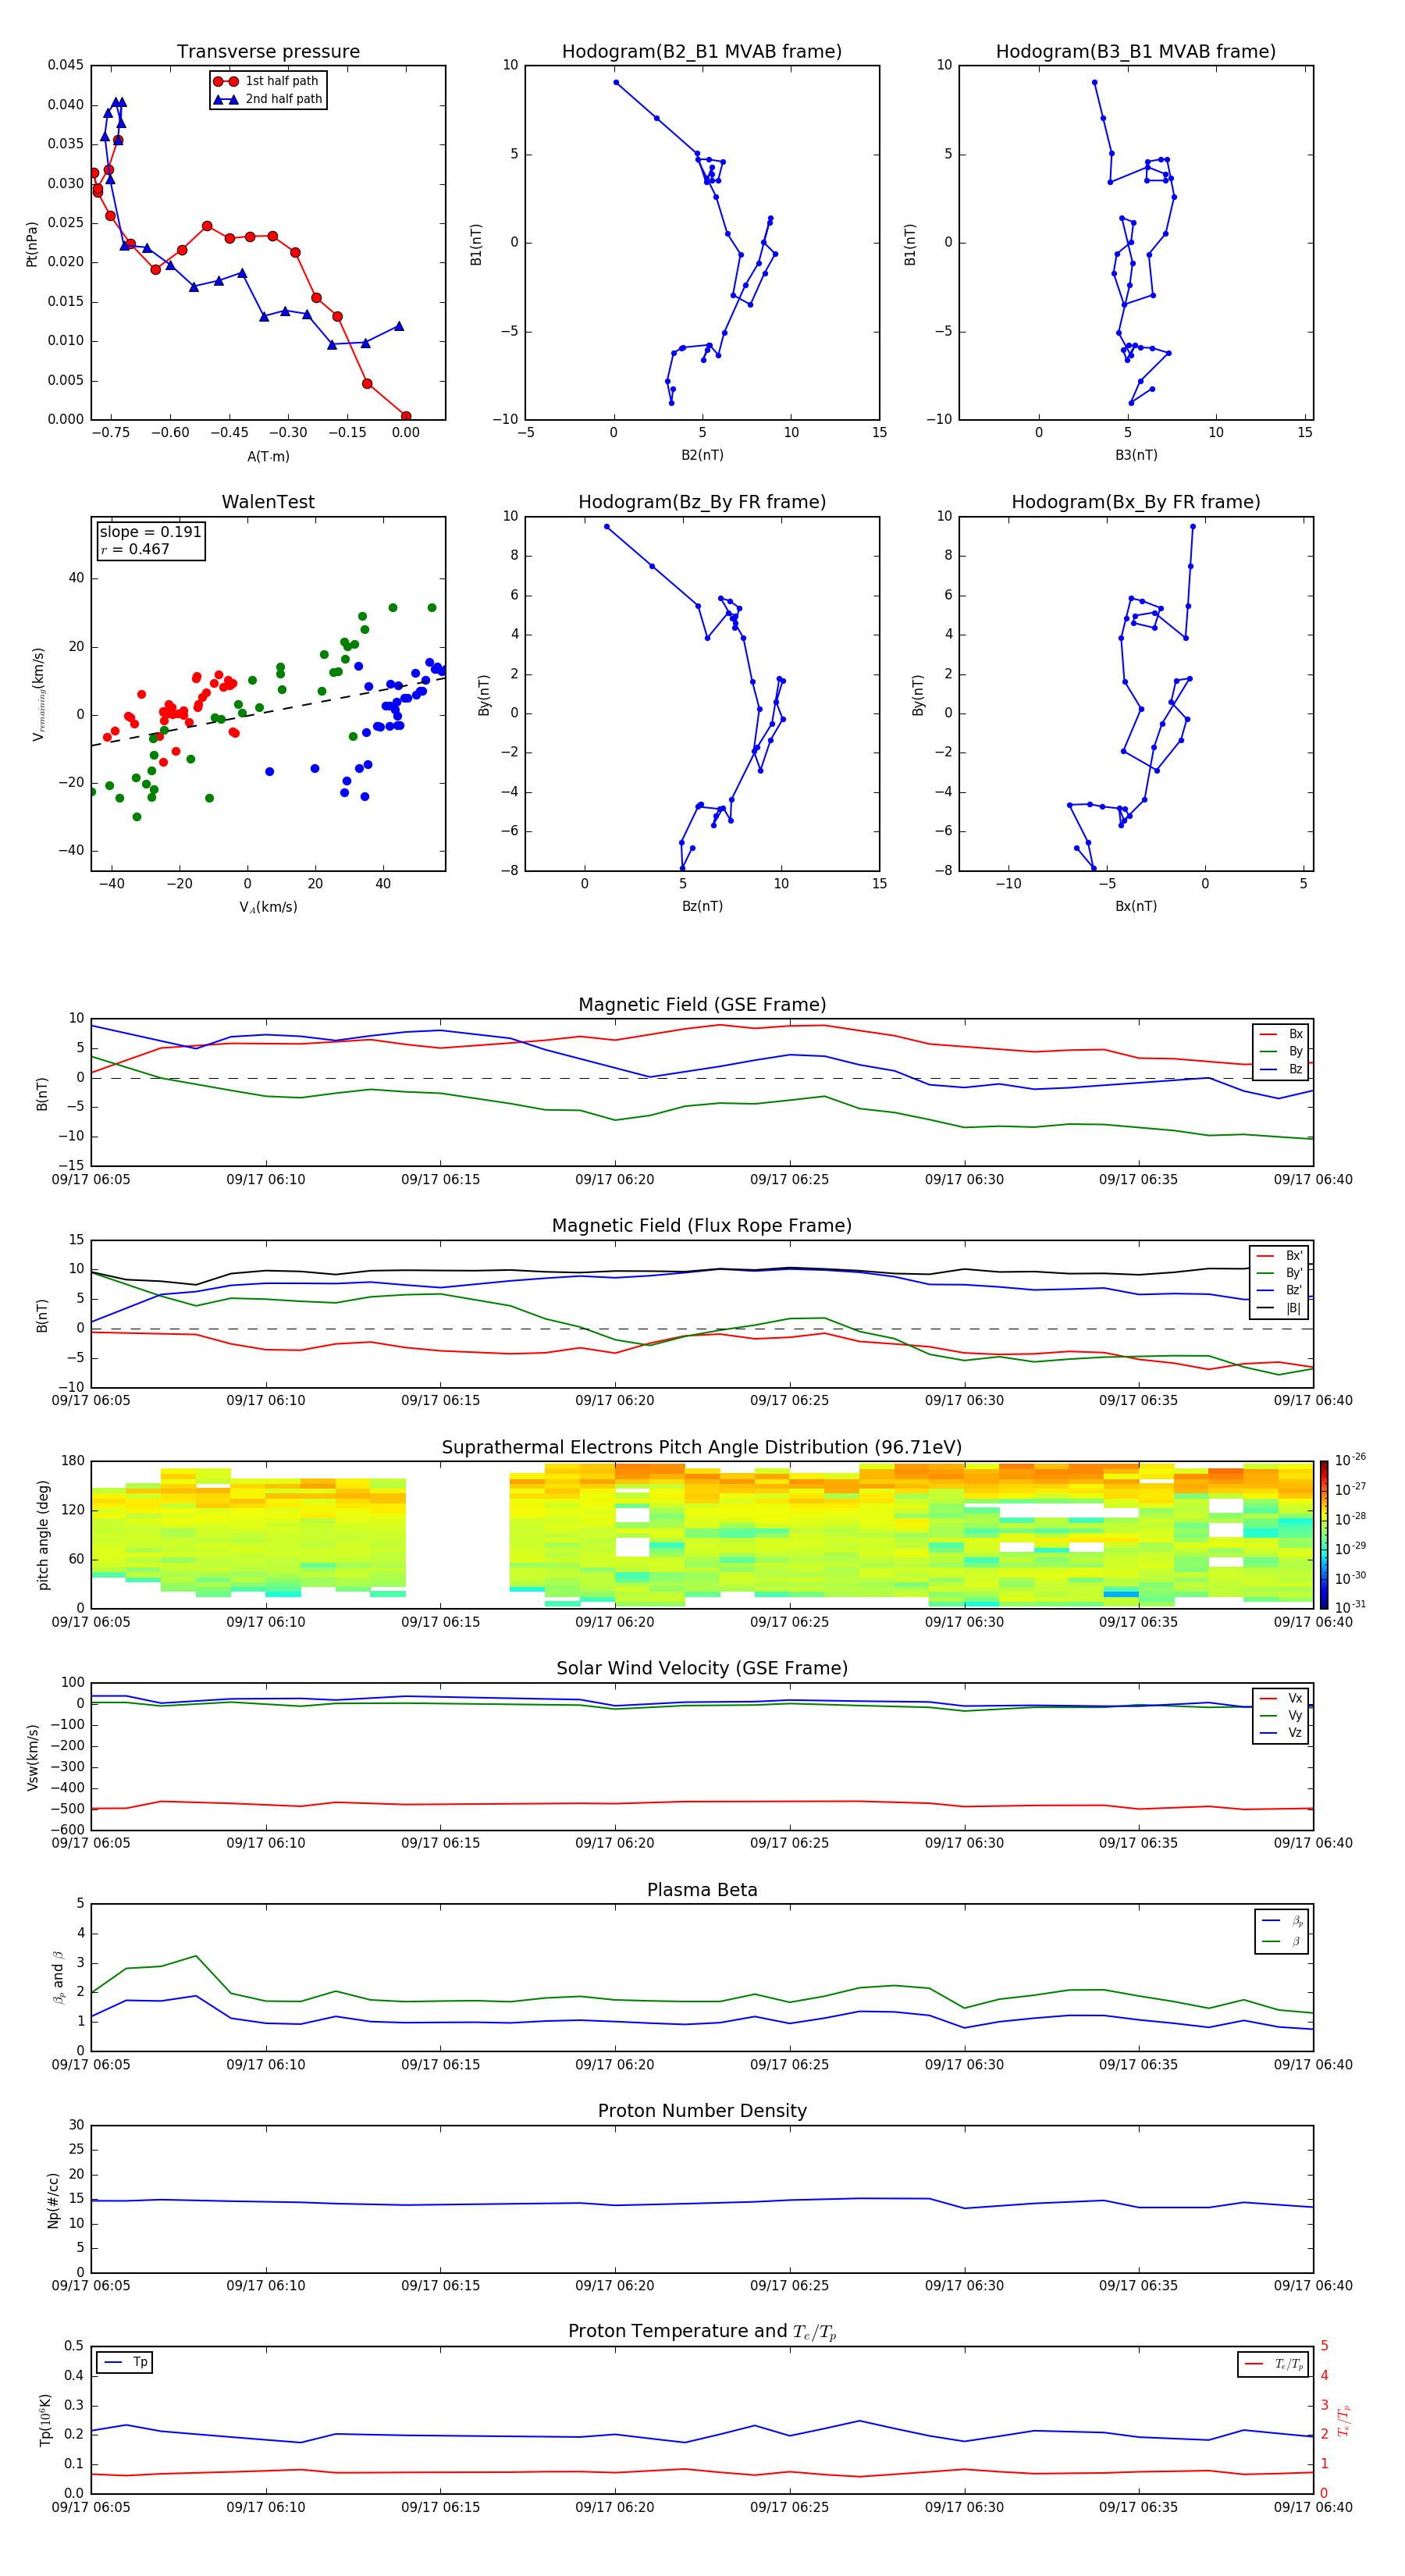Click the By' legend entry

tap(1279, 1273)
